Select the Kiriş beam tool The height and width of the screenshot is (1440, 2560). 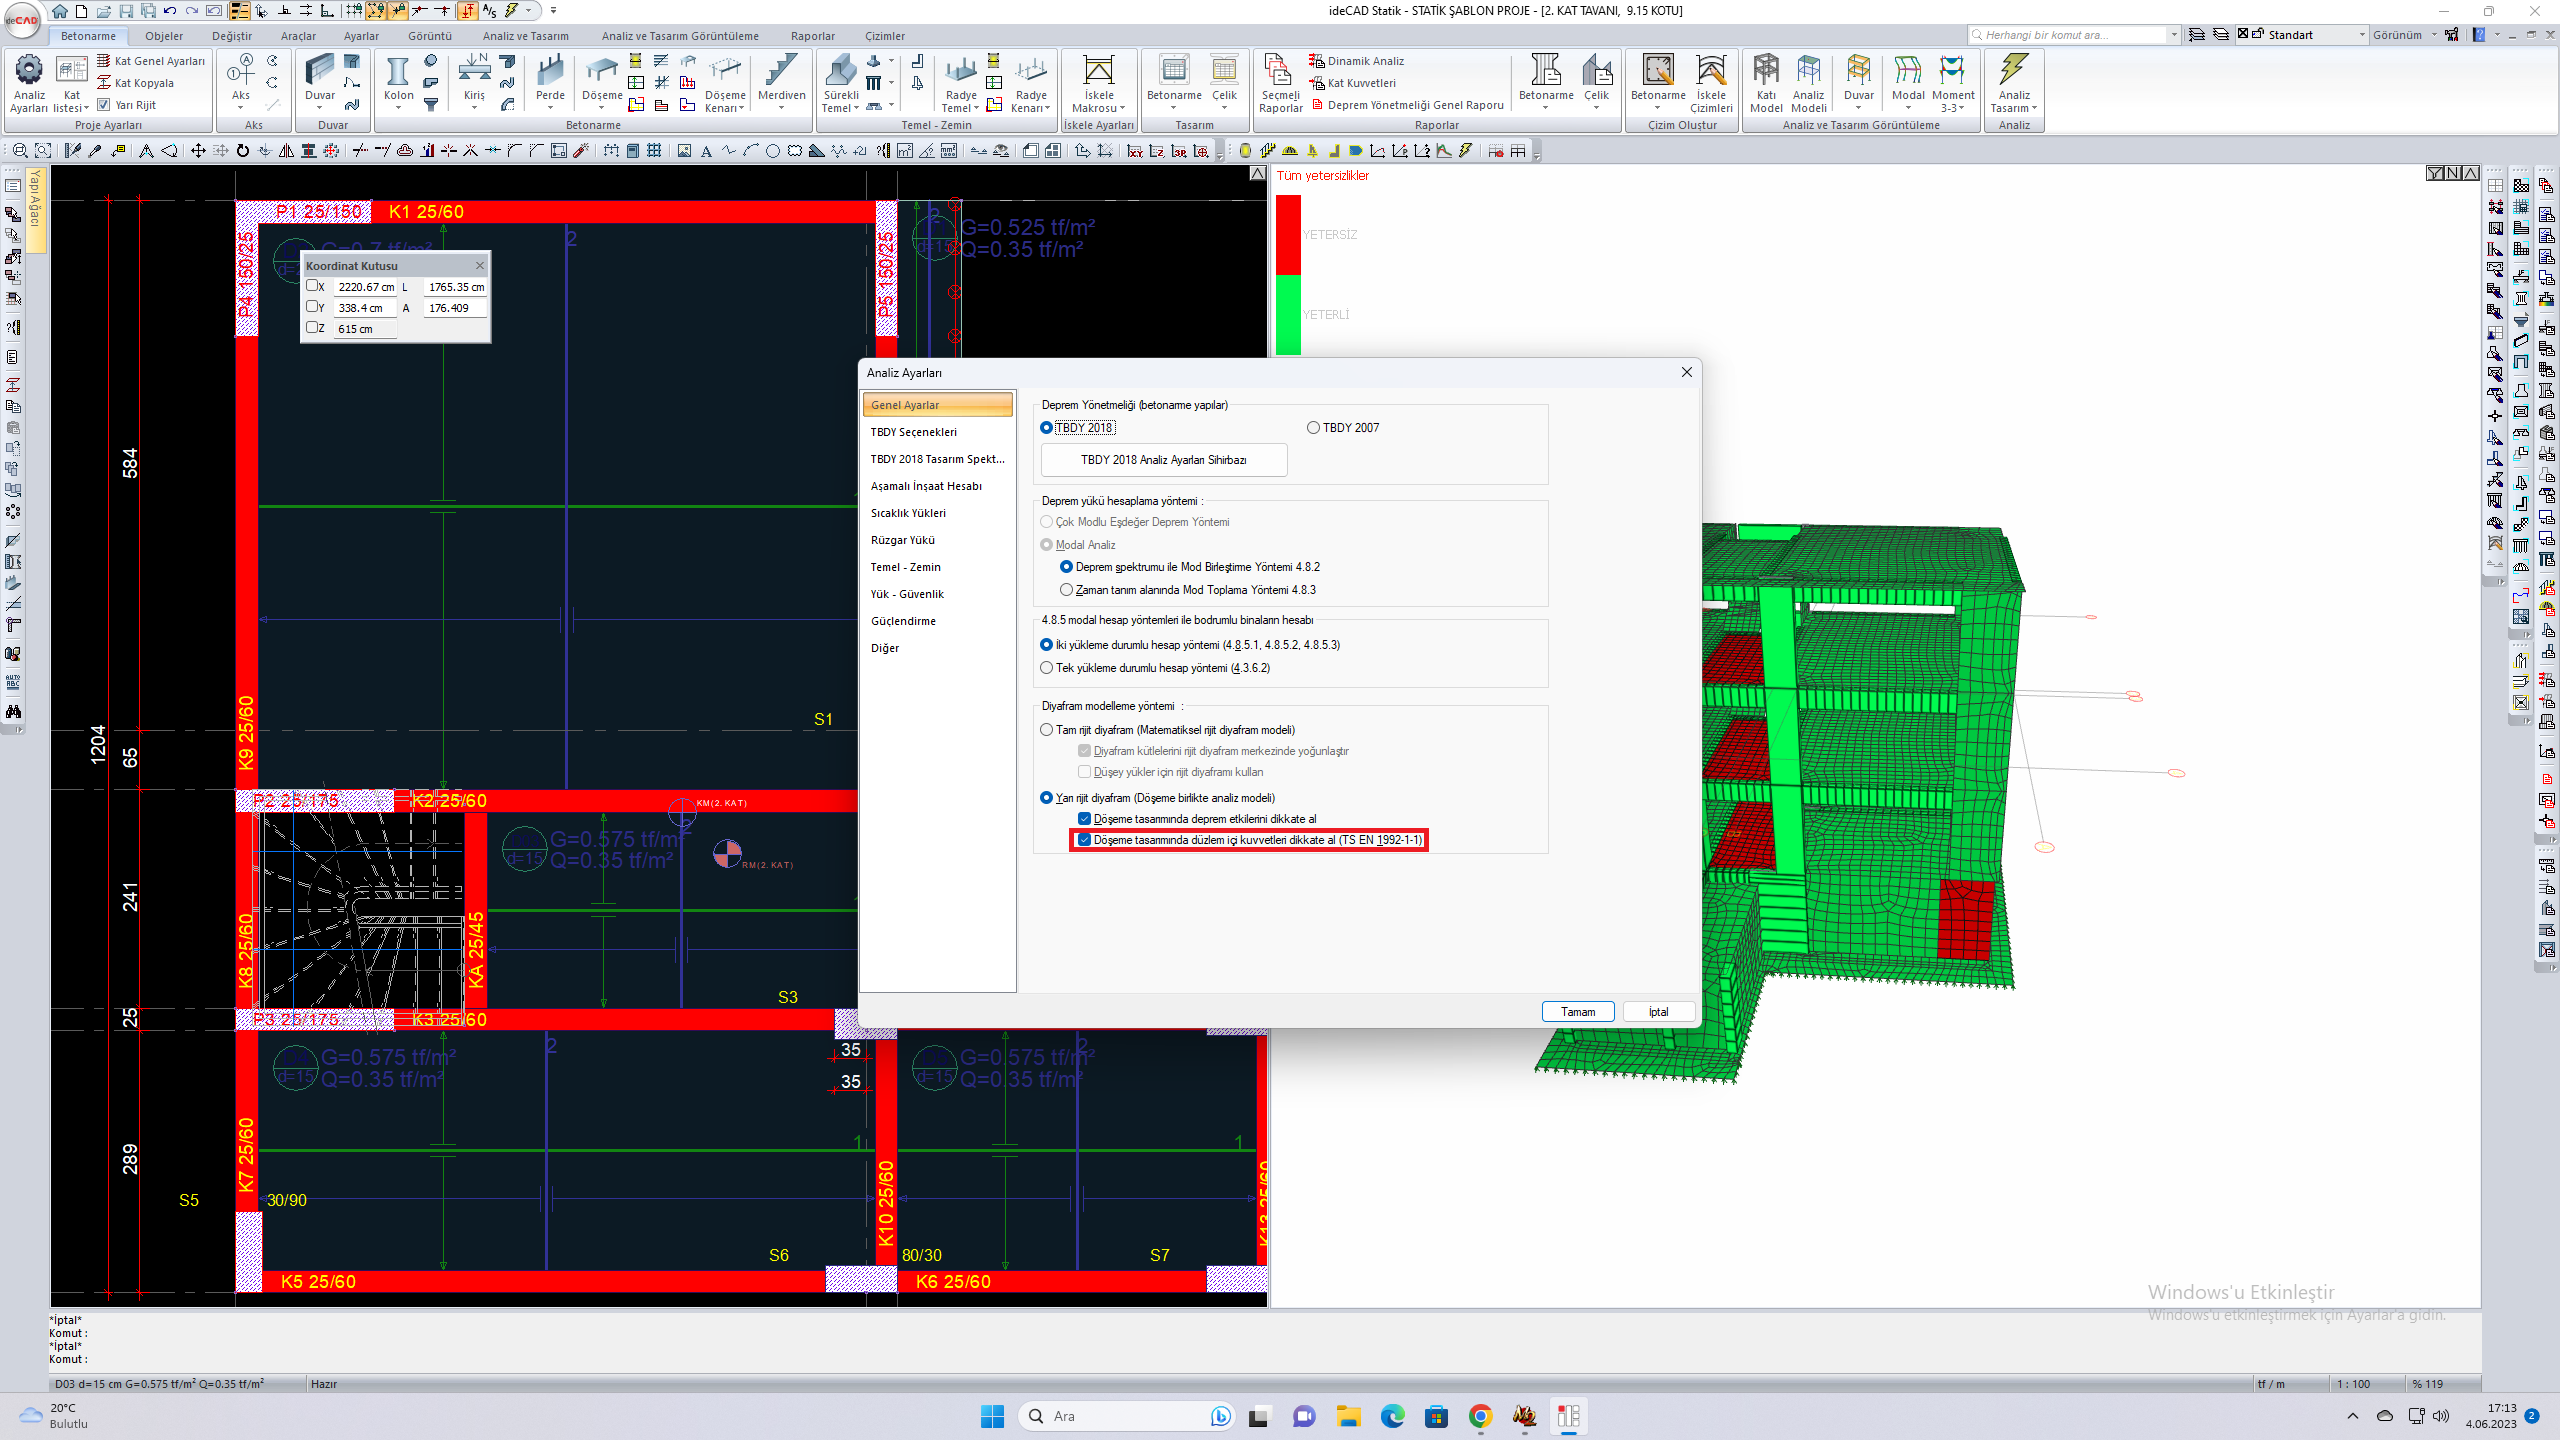tap(474, 70)
